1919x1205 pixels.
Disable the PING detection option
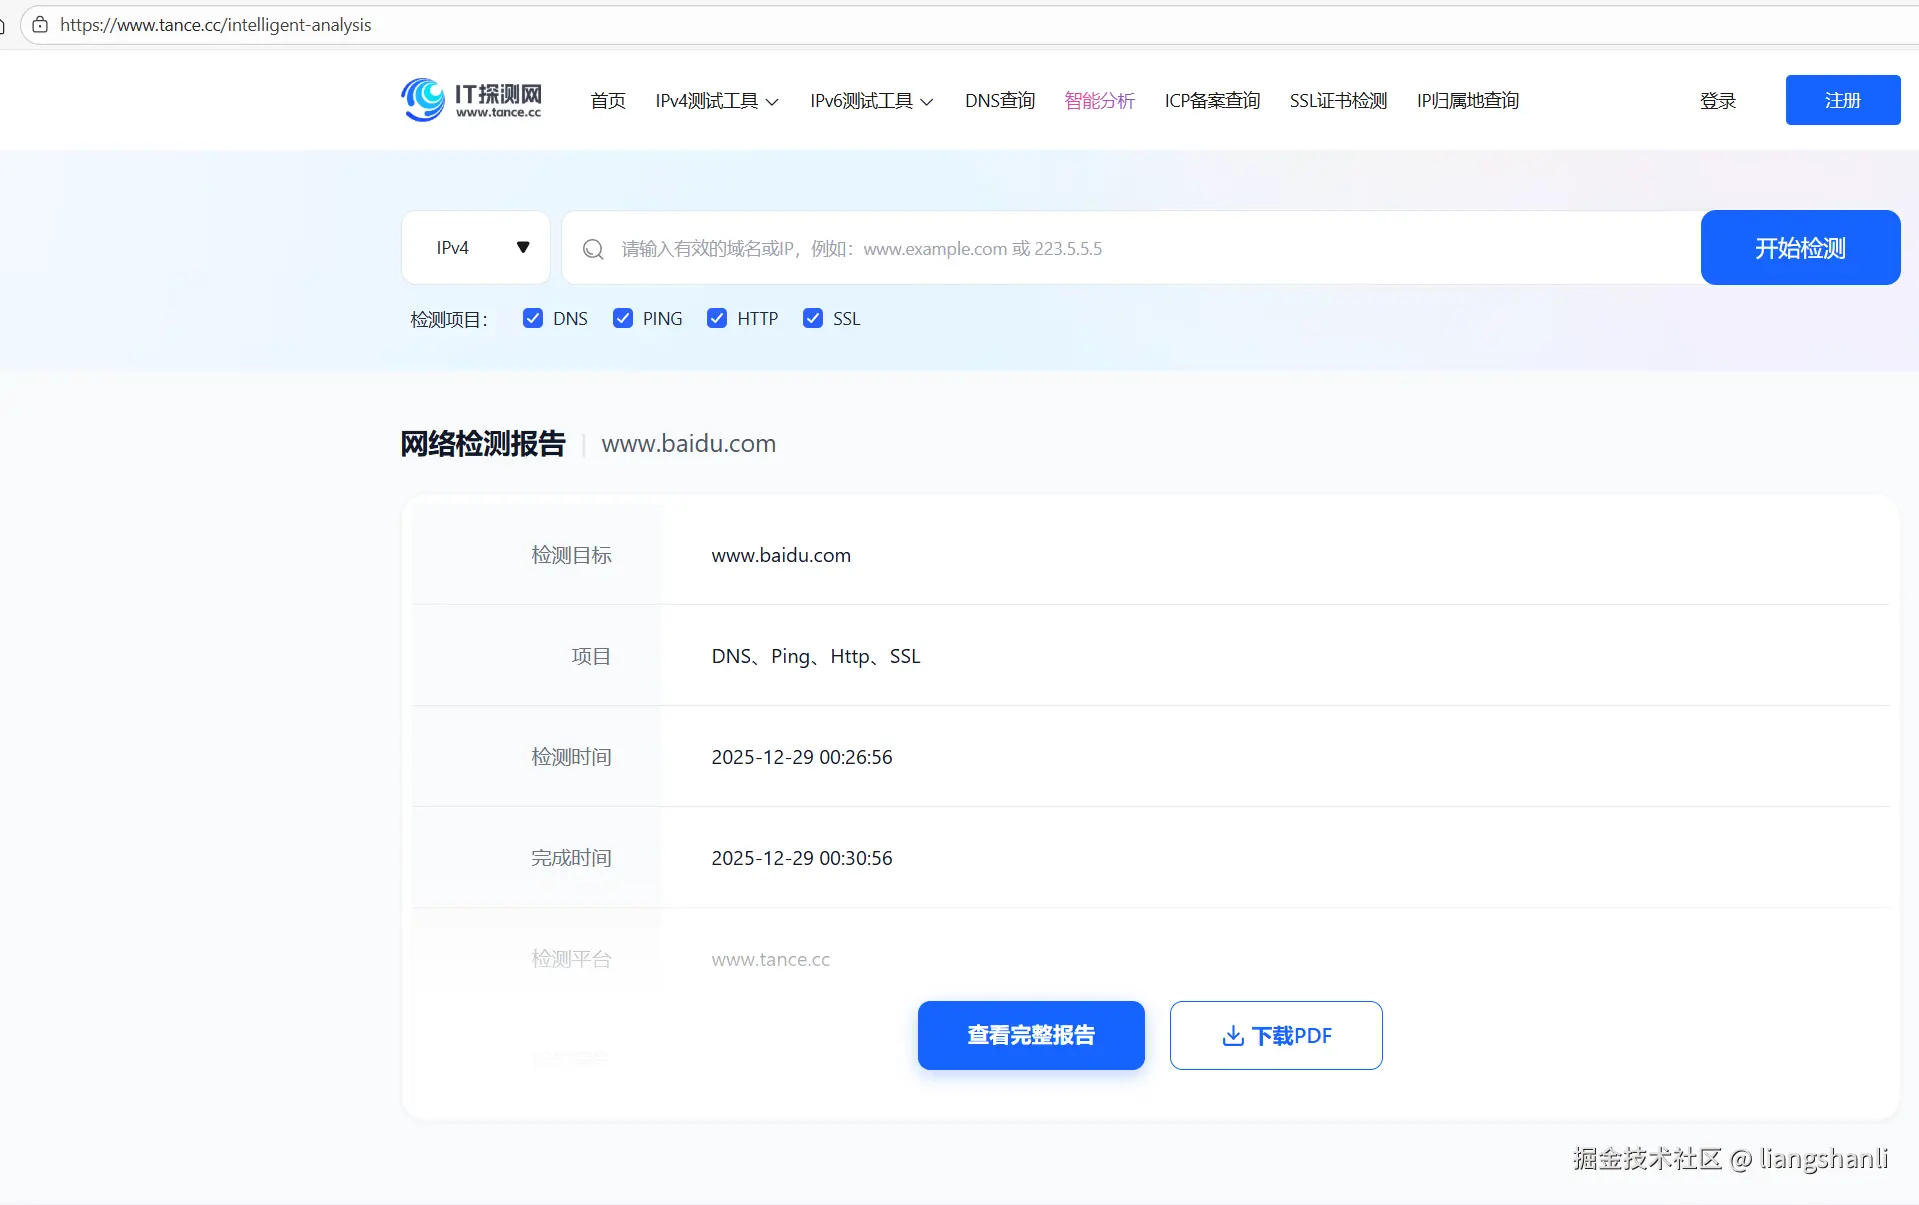click(623, 318)
